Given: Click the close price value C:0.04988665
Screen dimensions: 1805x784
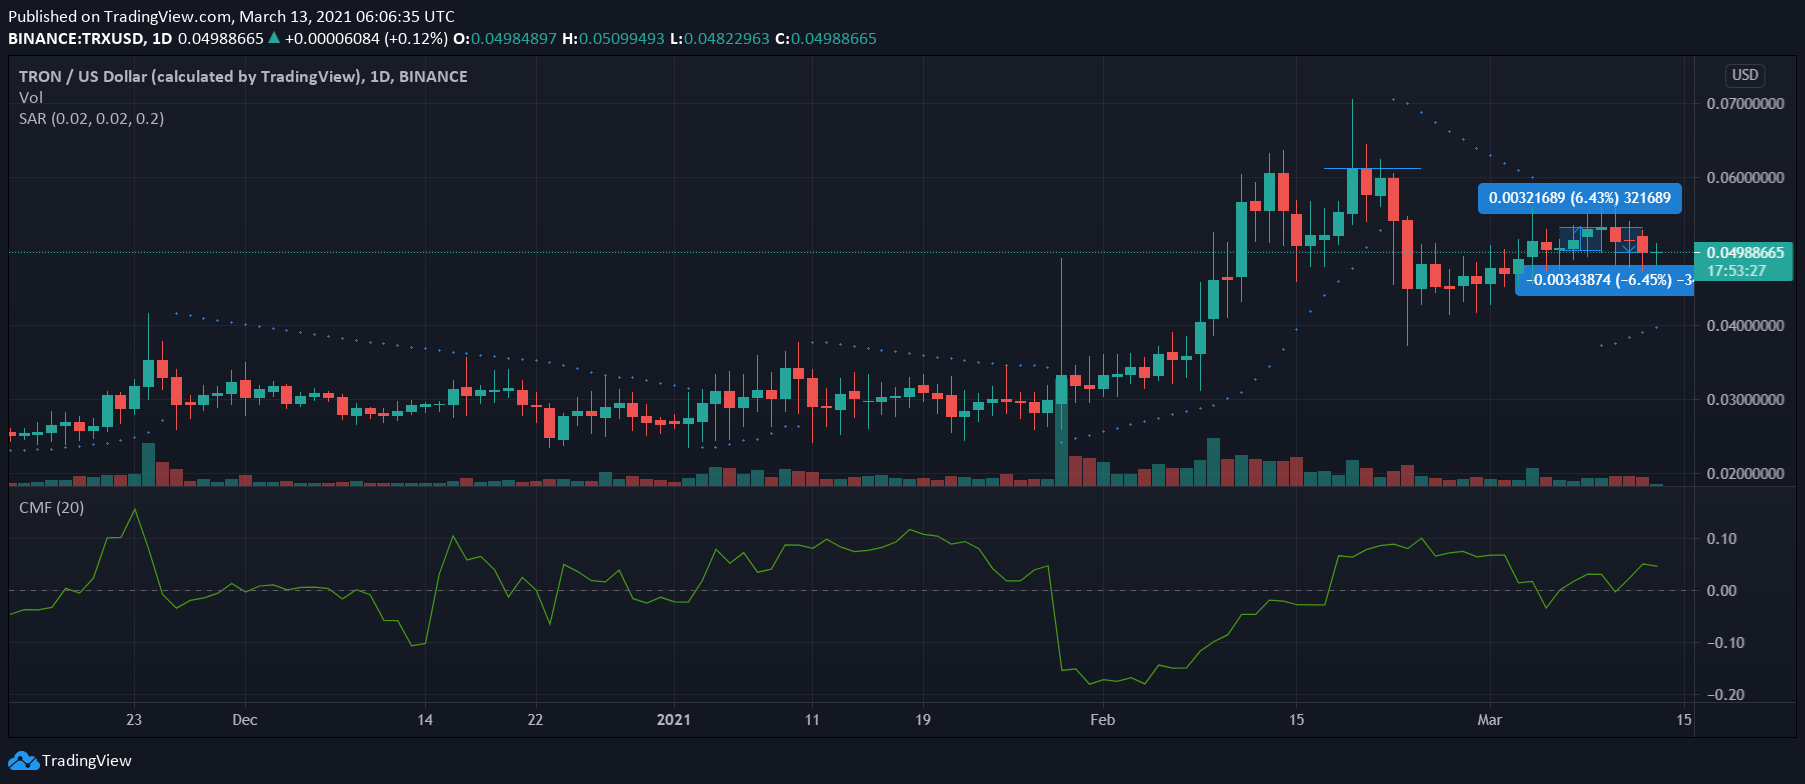Looking at the screenshot, I should coord(826,38).
